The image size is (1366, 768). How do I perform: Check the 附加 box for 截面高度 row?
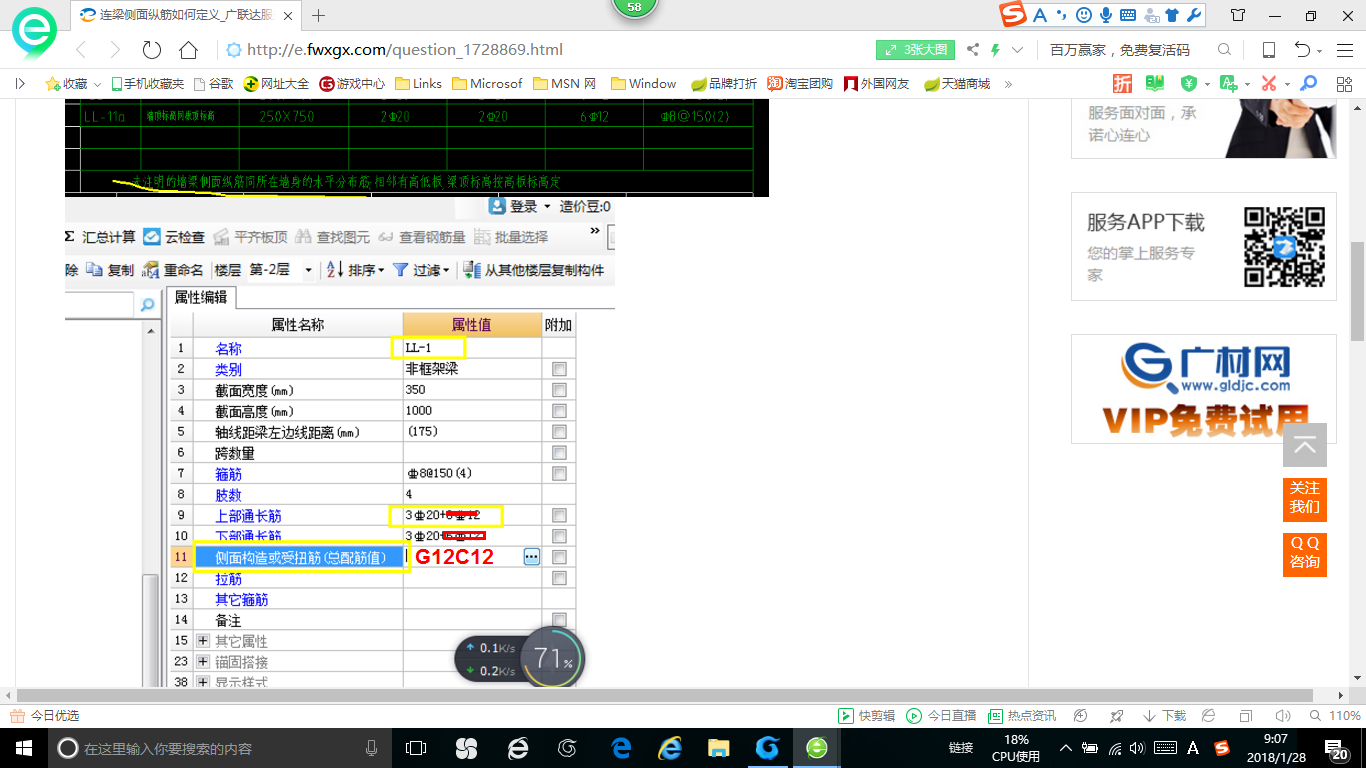[x=559, y=411]
